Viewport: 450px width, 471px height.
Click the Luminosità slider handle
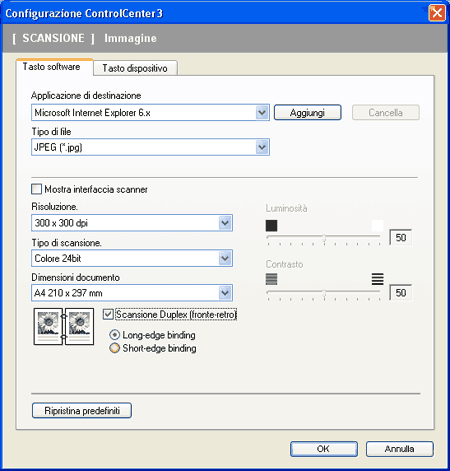[324, 238]
